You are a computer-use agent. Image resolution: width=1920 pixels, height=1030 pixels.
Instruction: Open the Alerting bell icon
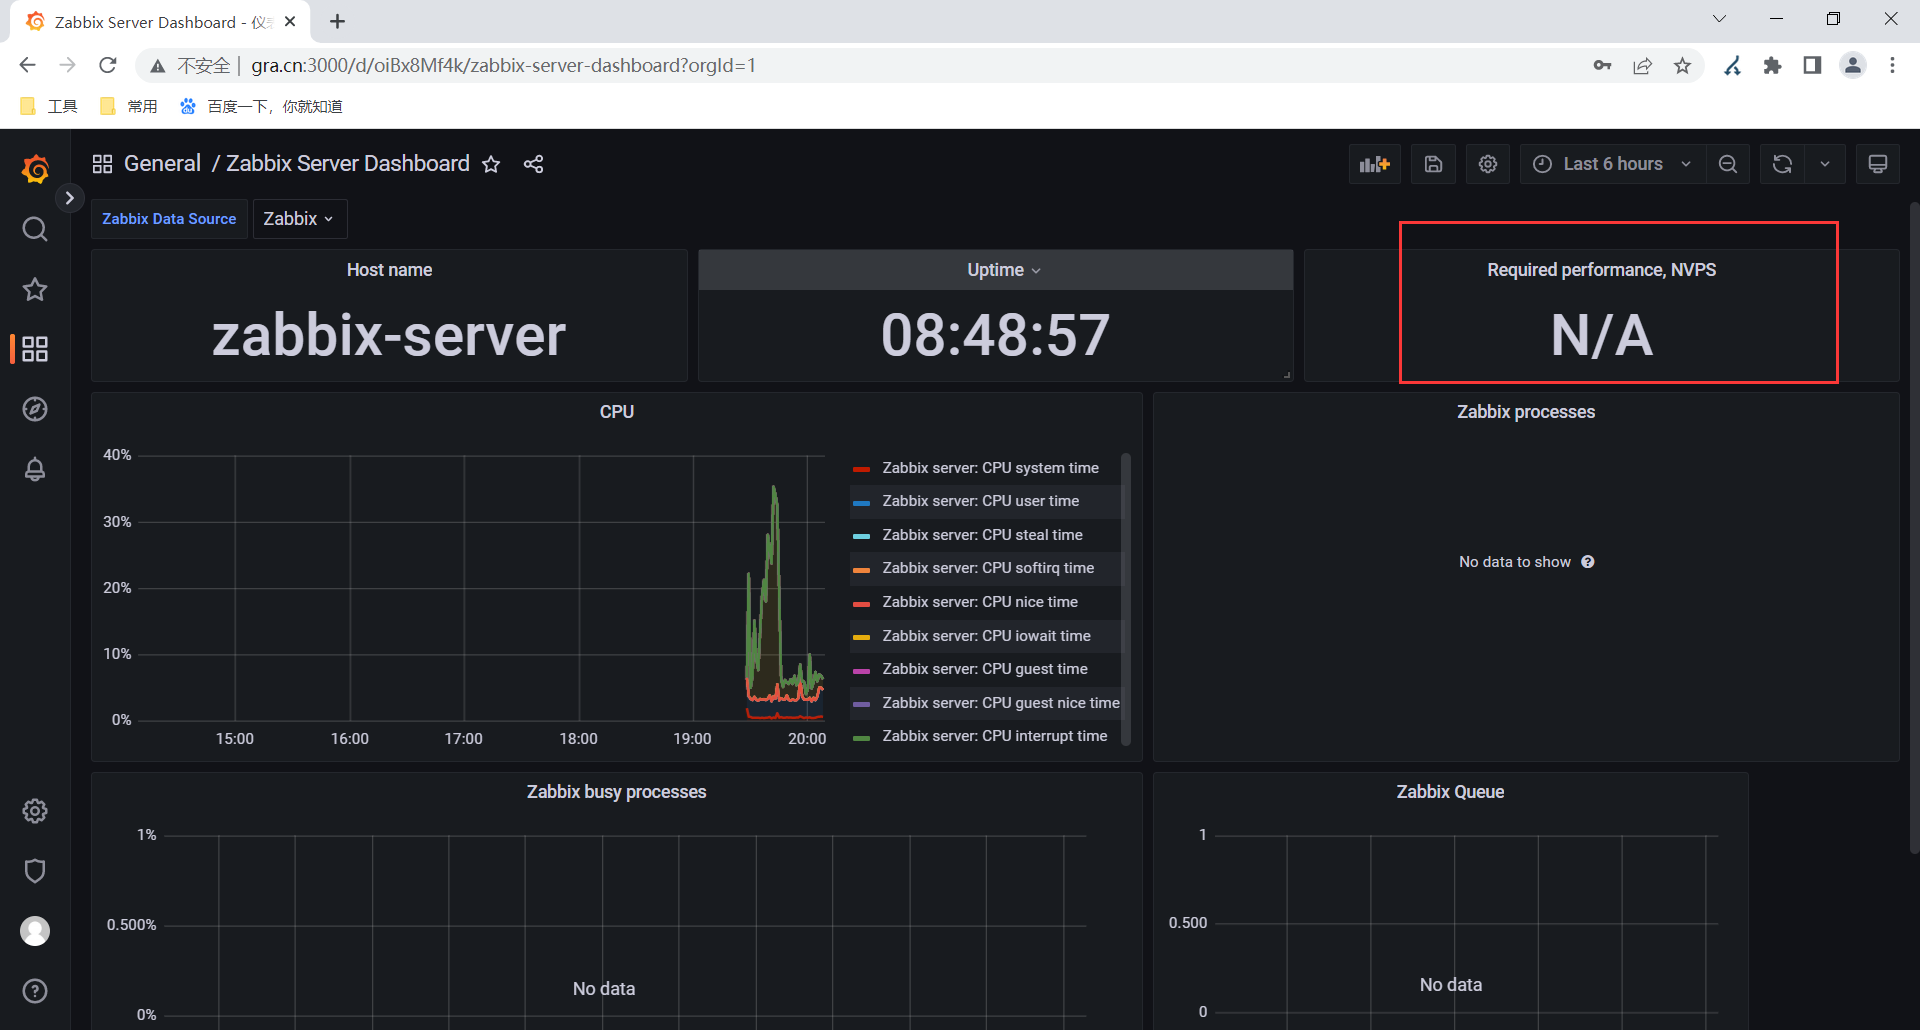[x=35, y=469]
